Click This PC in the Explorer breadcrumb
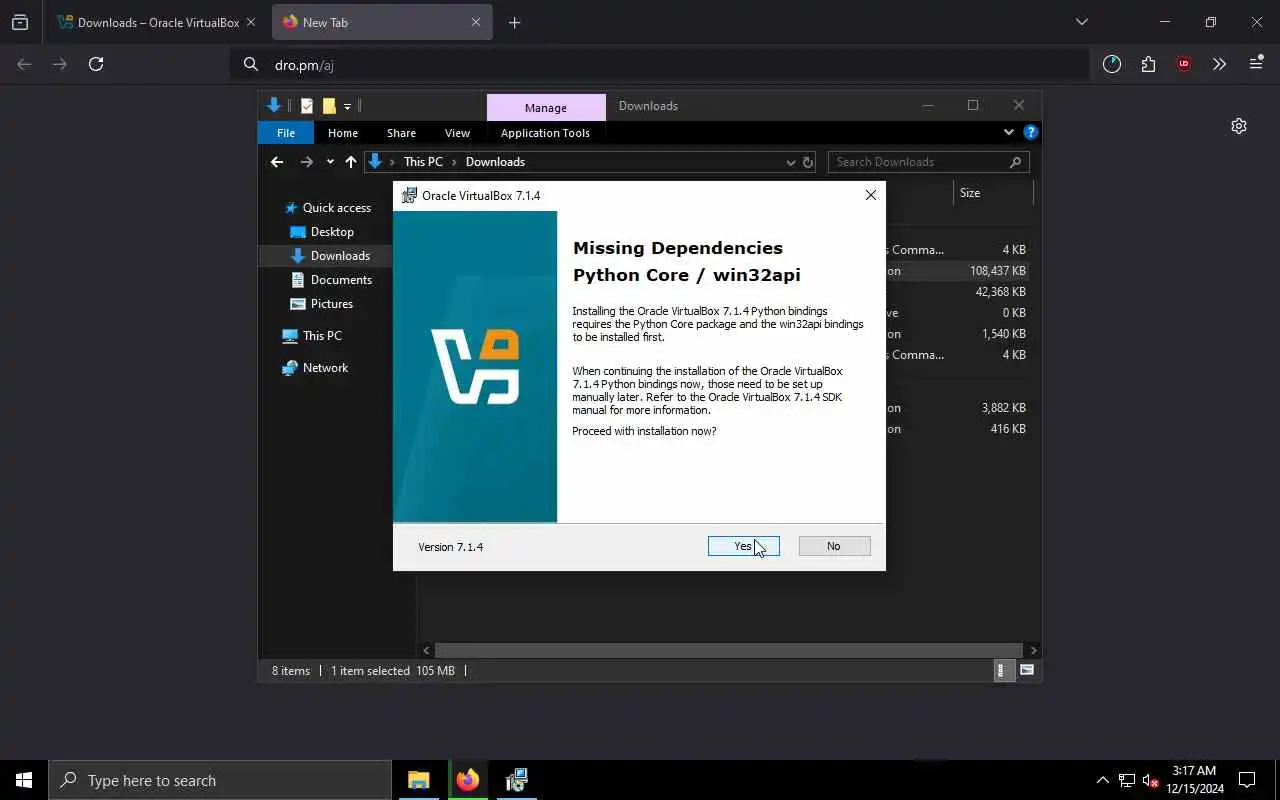Image resolution: width=1280 pixels, height=800 pixels. 423,162
